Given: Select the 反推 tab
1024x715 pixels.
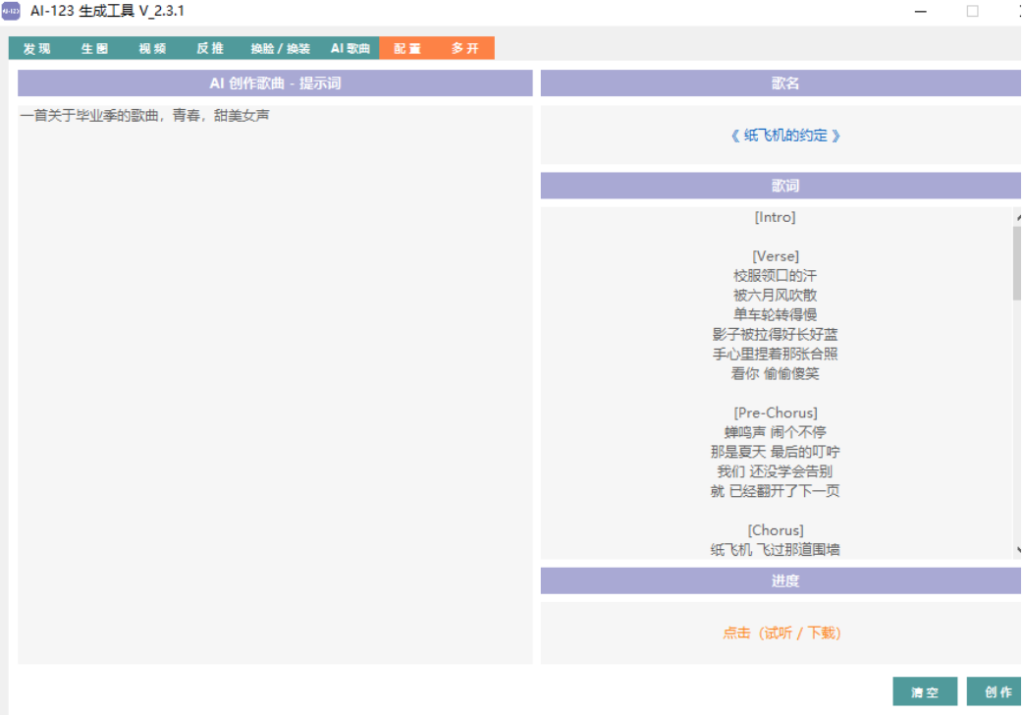Looking at the screenshot, I should click(210, 48).
